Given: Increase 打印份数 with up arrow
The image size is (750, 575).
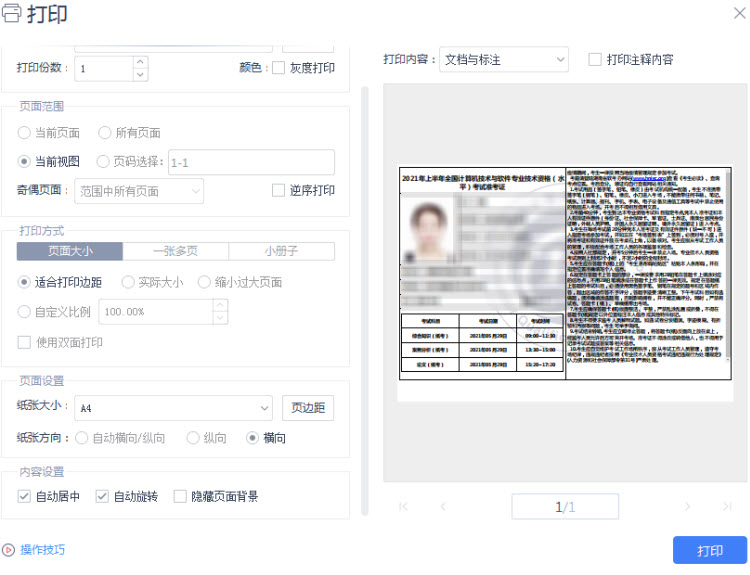Looking at the screenshot, I should click(140, 62).
